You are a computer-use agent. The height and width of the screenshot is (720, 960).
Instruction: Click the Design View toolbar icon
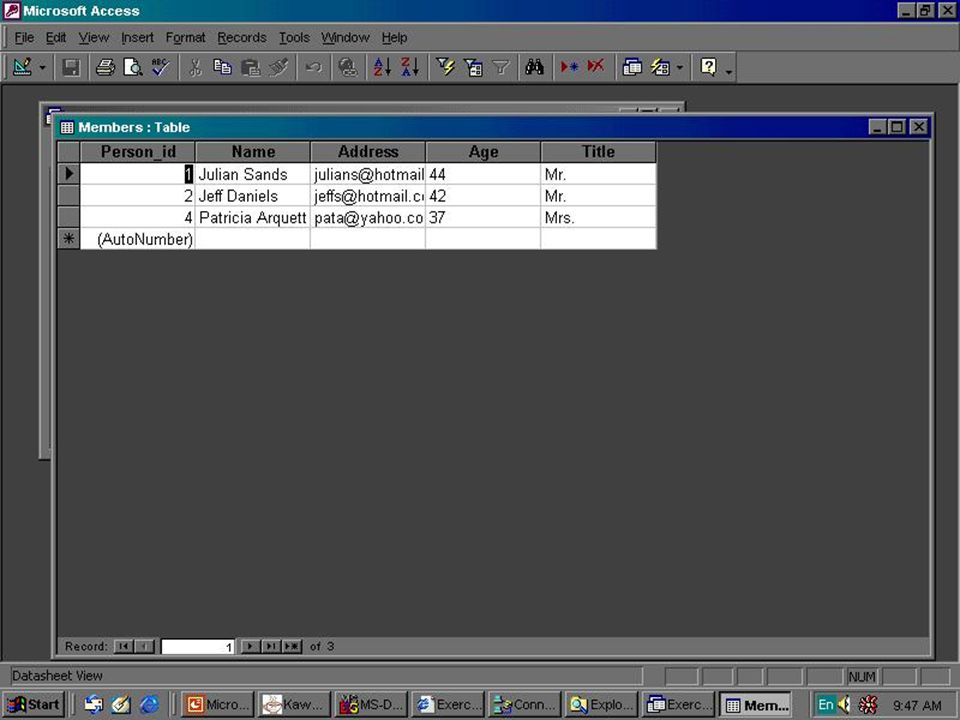click(x=22, y=67)
